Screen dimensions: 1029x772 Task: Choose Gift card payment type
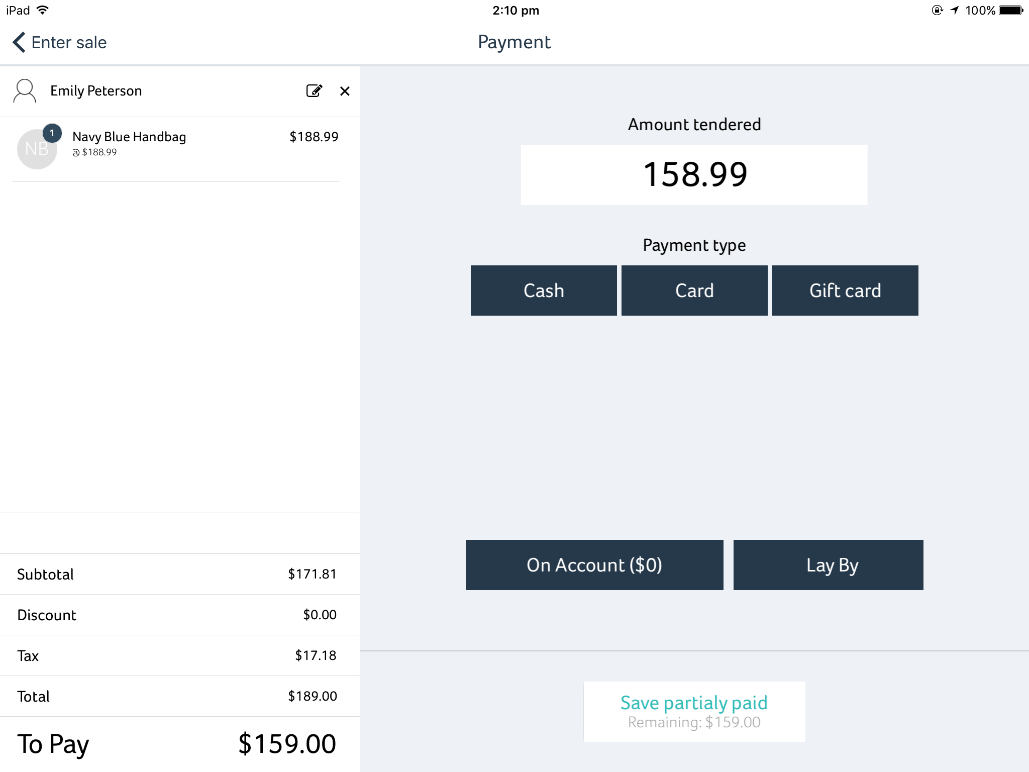[845, 290]
